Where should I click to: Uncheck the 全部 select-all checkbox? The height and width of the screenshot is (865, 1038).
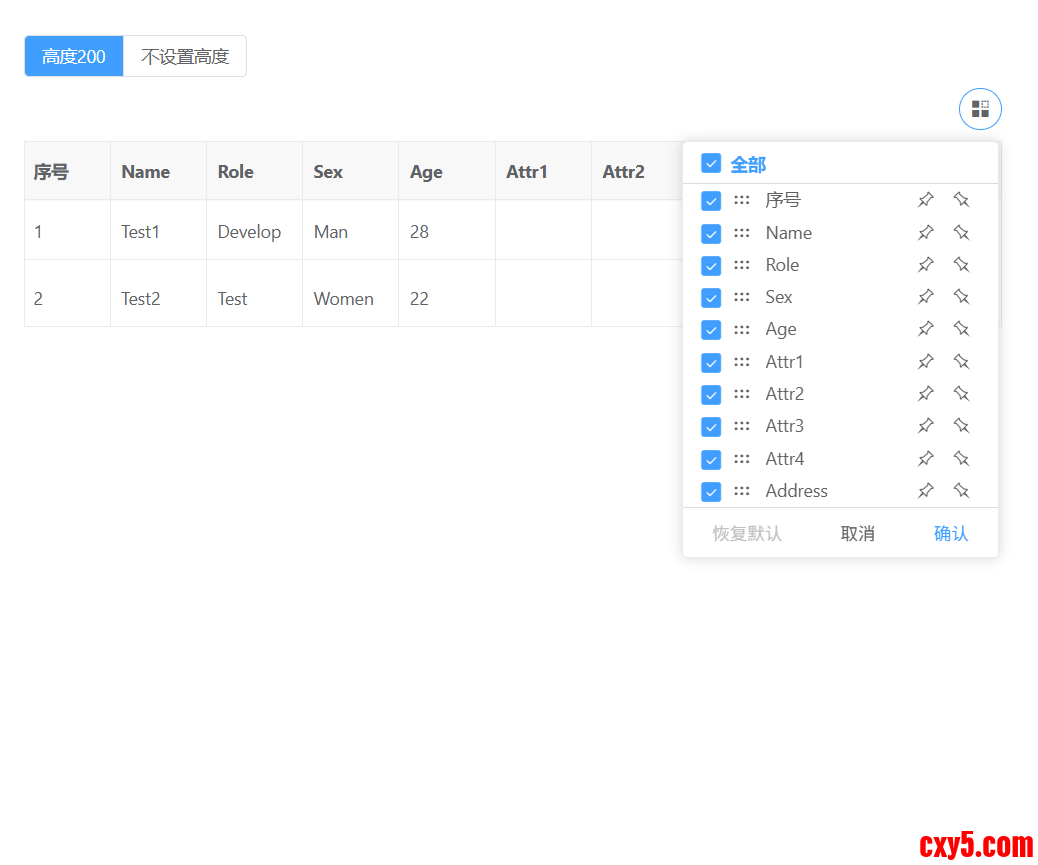click(x=711, y=163)
